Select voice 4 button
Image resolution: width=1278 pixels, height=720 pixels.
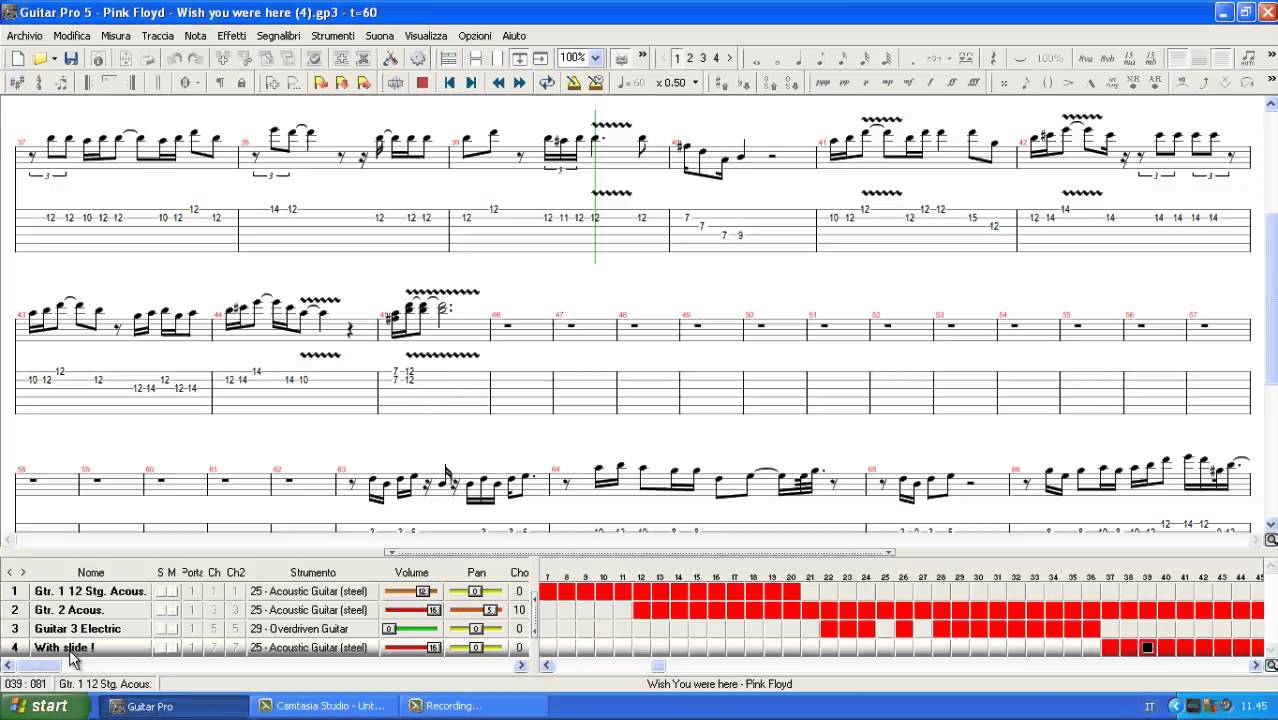pos(716,58)
